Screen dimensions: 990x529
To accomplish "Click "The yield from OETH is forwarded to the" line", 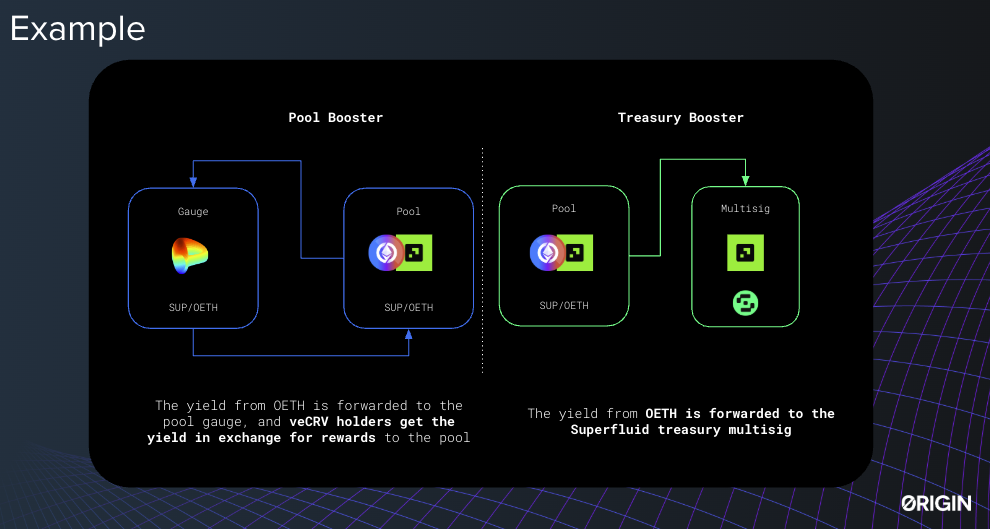I will pos(309,405).
